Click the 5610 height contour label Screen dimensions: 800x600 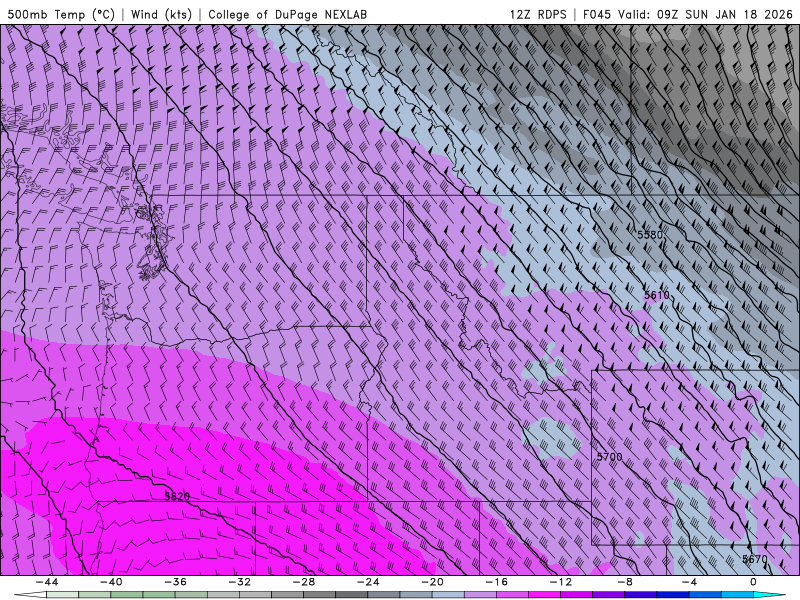click(x=657, y=295)
